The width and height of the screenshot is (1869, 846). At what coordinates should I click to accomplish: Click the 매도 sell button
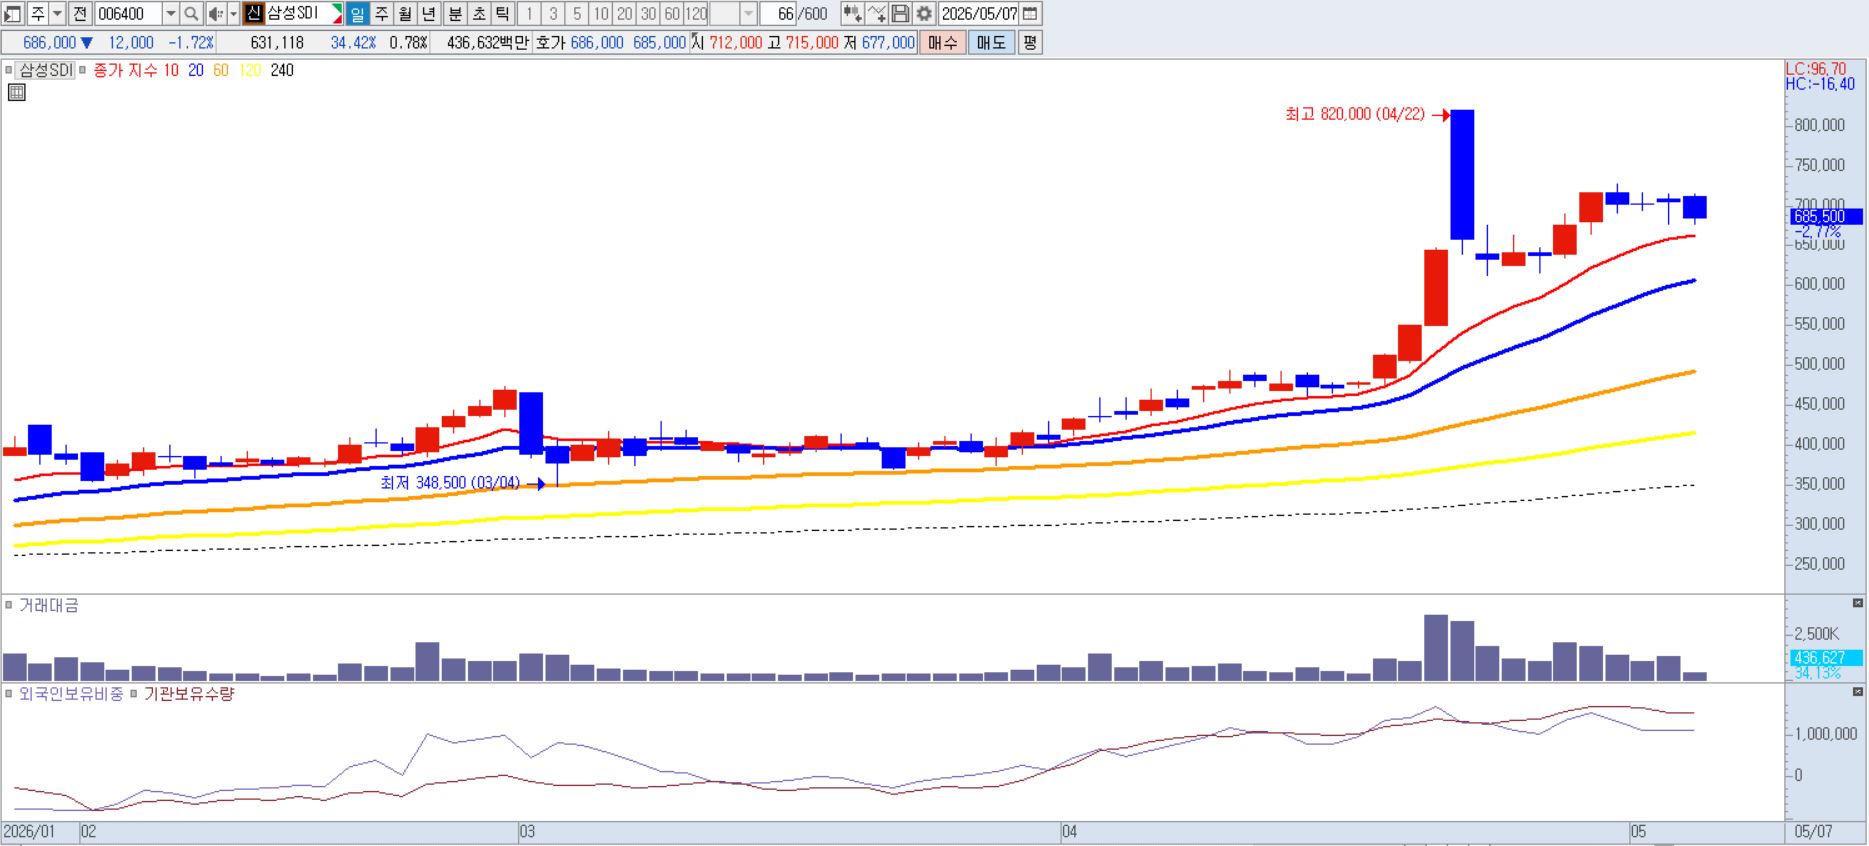coord(991,43)
